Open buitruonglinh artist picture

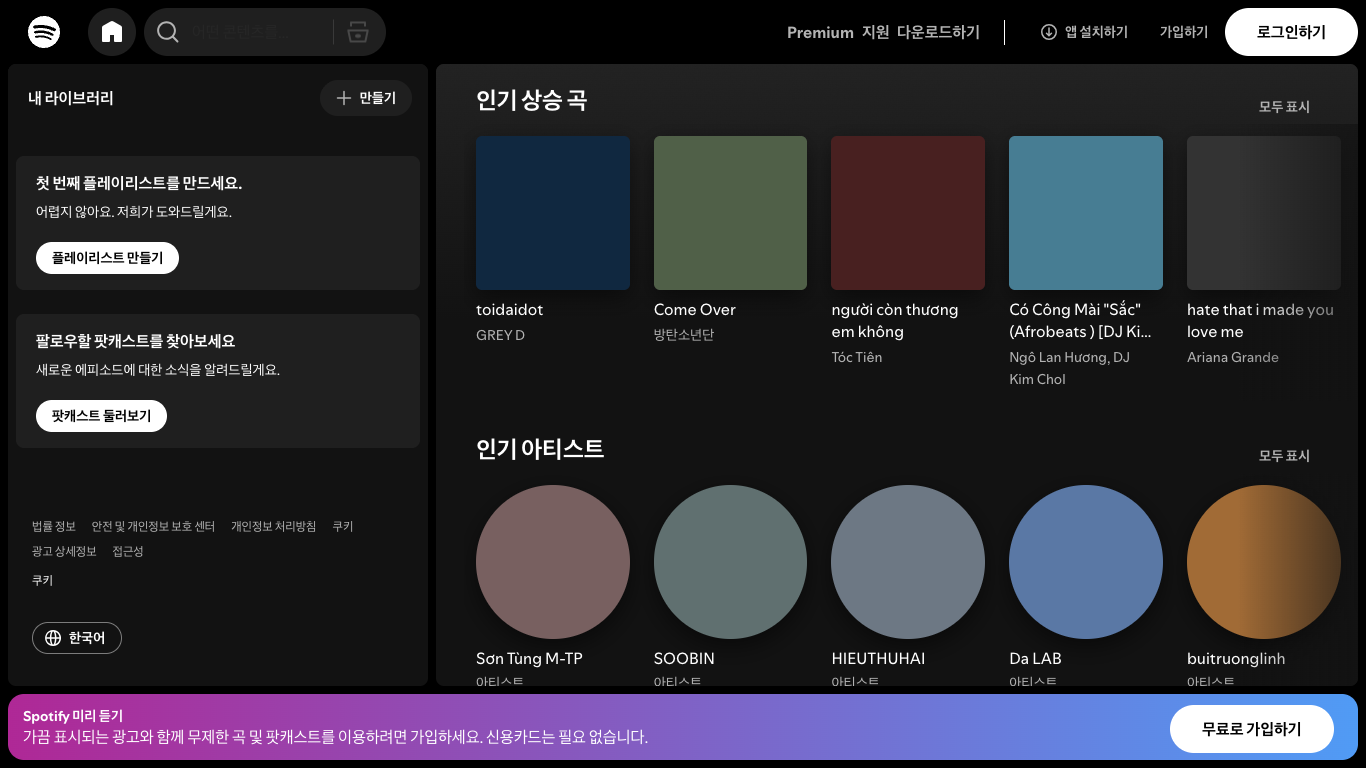point(1264,562)
